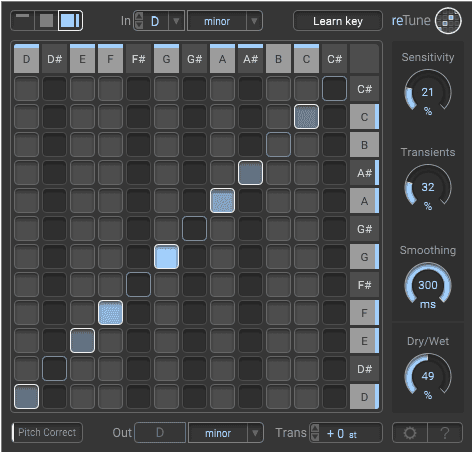Open help with the question mark icon
This screenshot has width=472, height=452.
coord(445,433)
